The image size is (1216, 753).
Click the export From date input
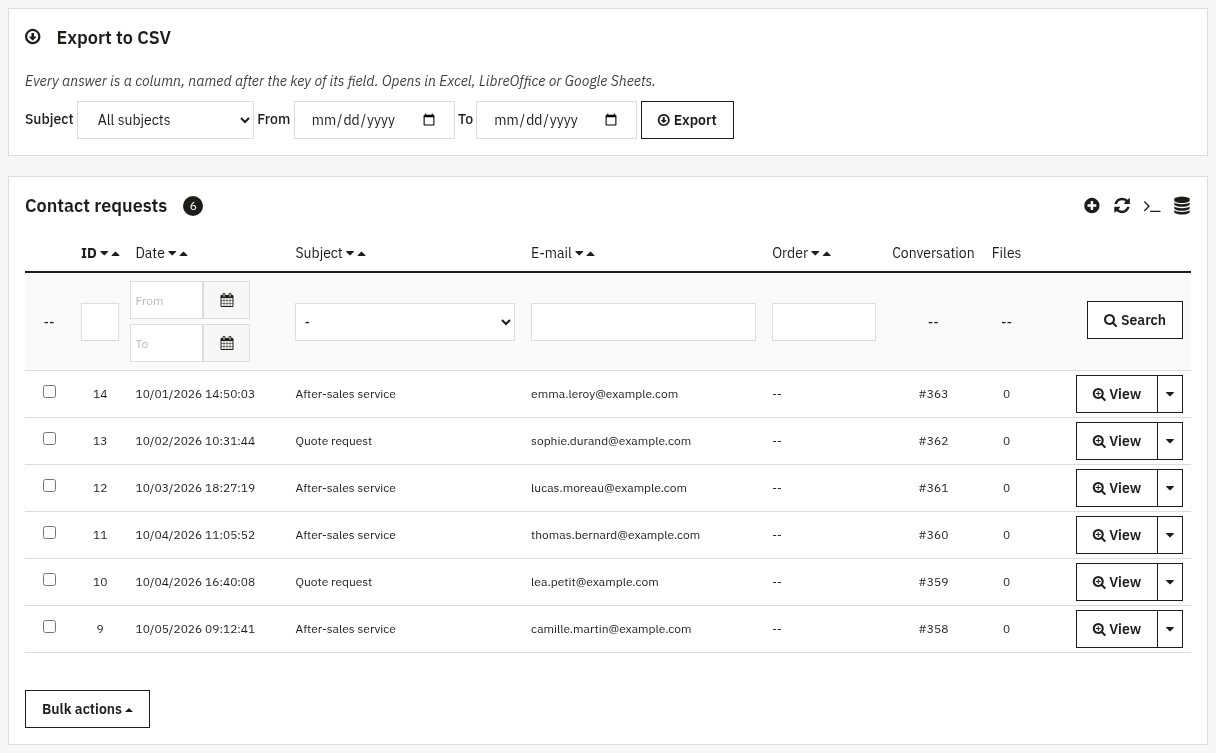pyautogui.click(x=374, y=120)
